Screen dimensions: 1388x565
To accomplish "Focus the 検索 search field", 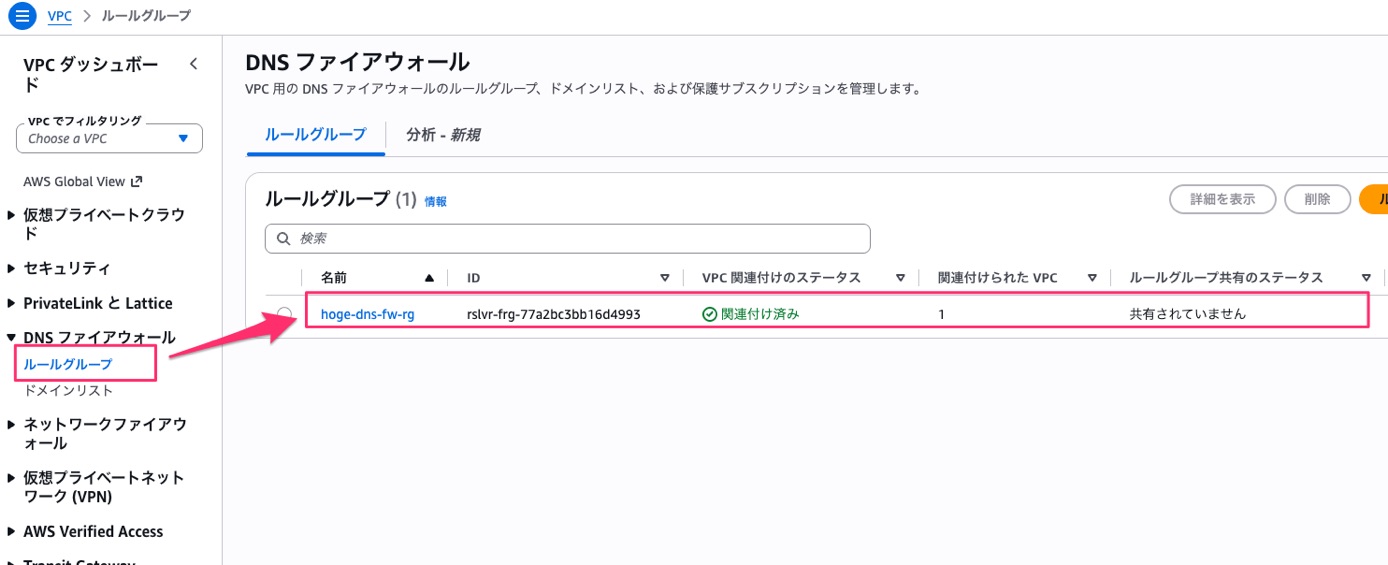I will (x=567, y=239).
